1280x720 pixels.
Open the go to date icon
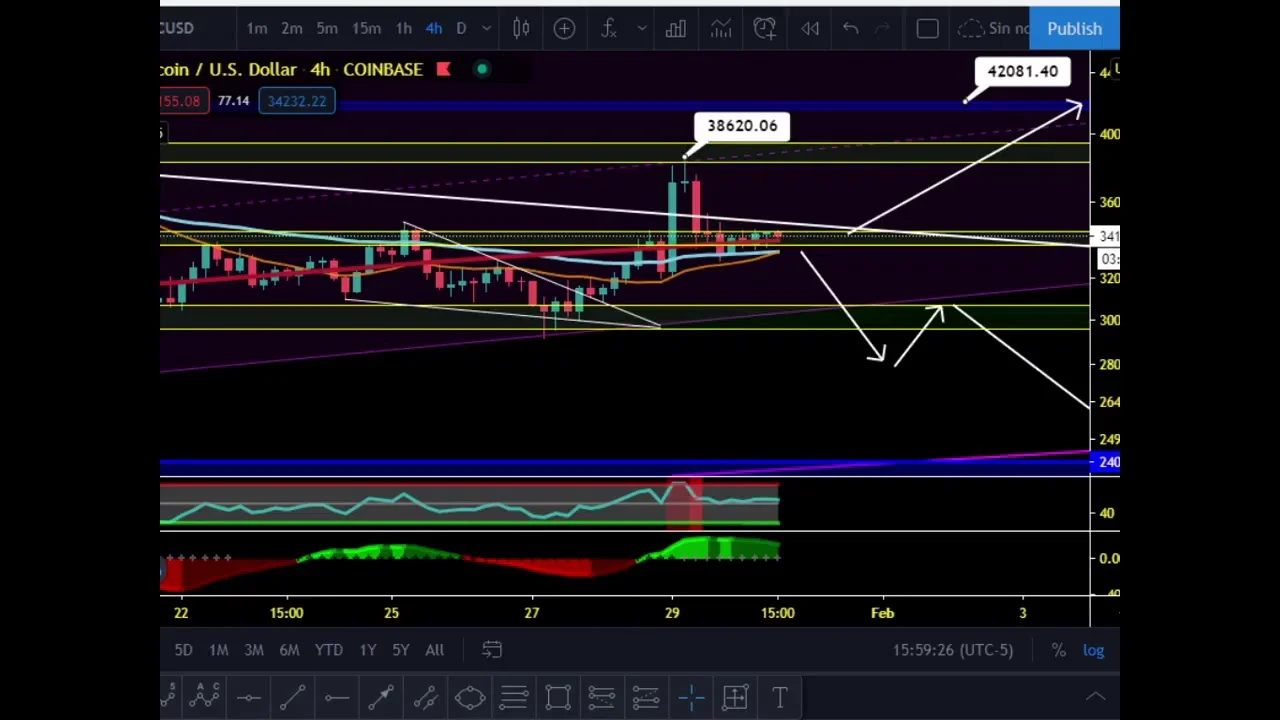click(491, 650)
